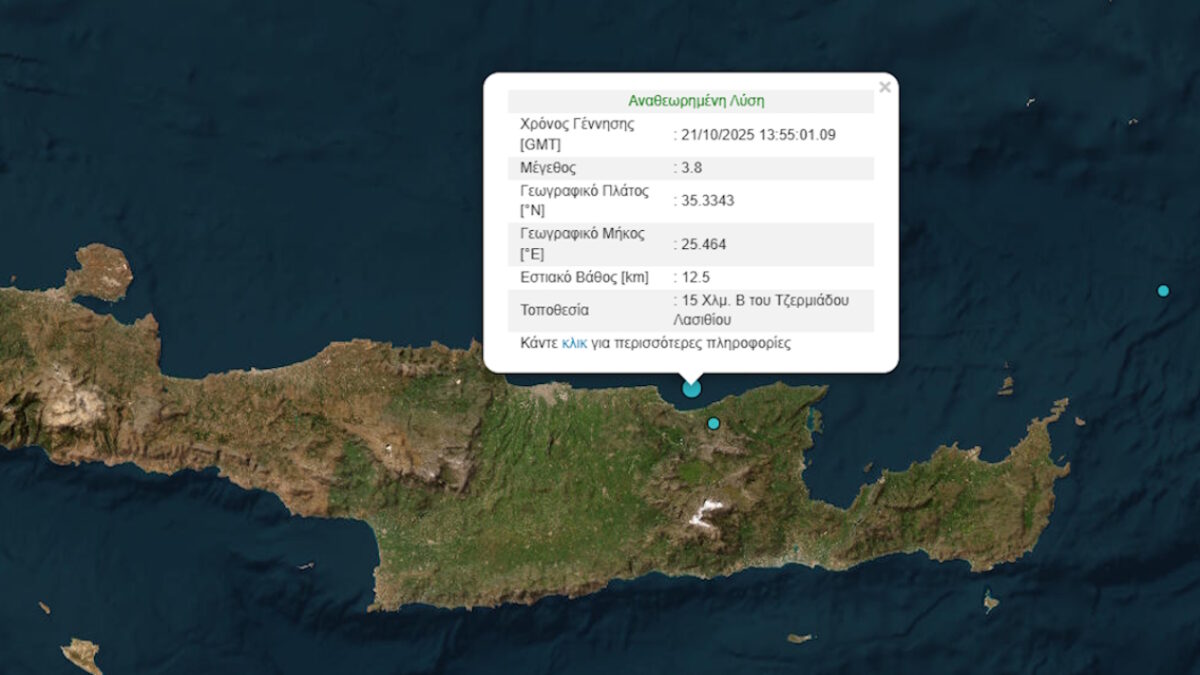The width and height of the screenshot is (1200, 675).
Task: Click the 'Γεωγραφικό Πλάτος' row label
Action: (584, 191)
